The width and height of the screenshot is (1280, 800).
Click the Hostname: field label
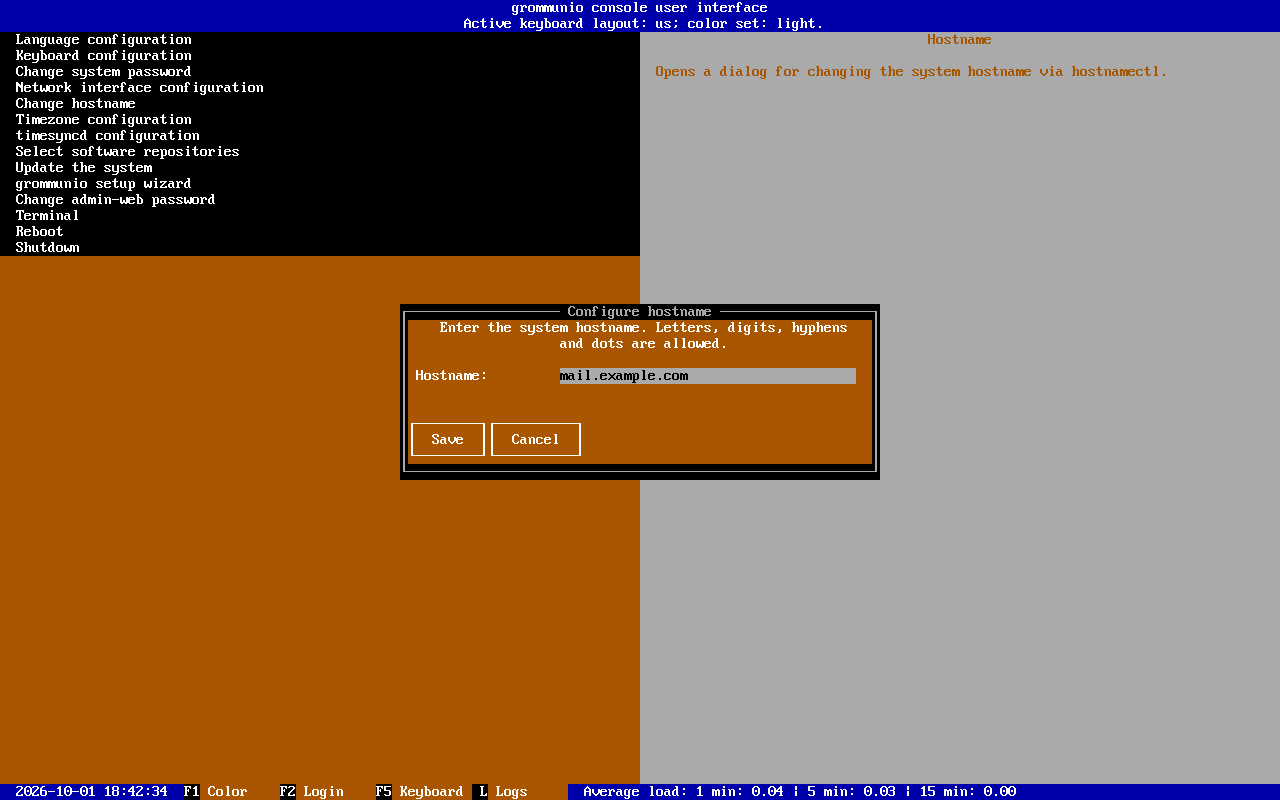click(x=451, y=376)
